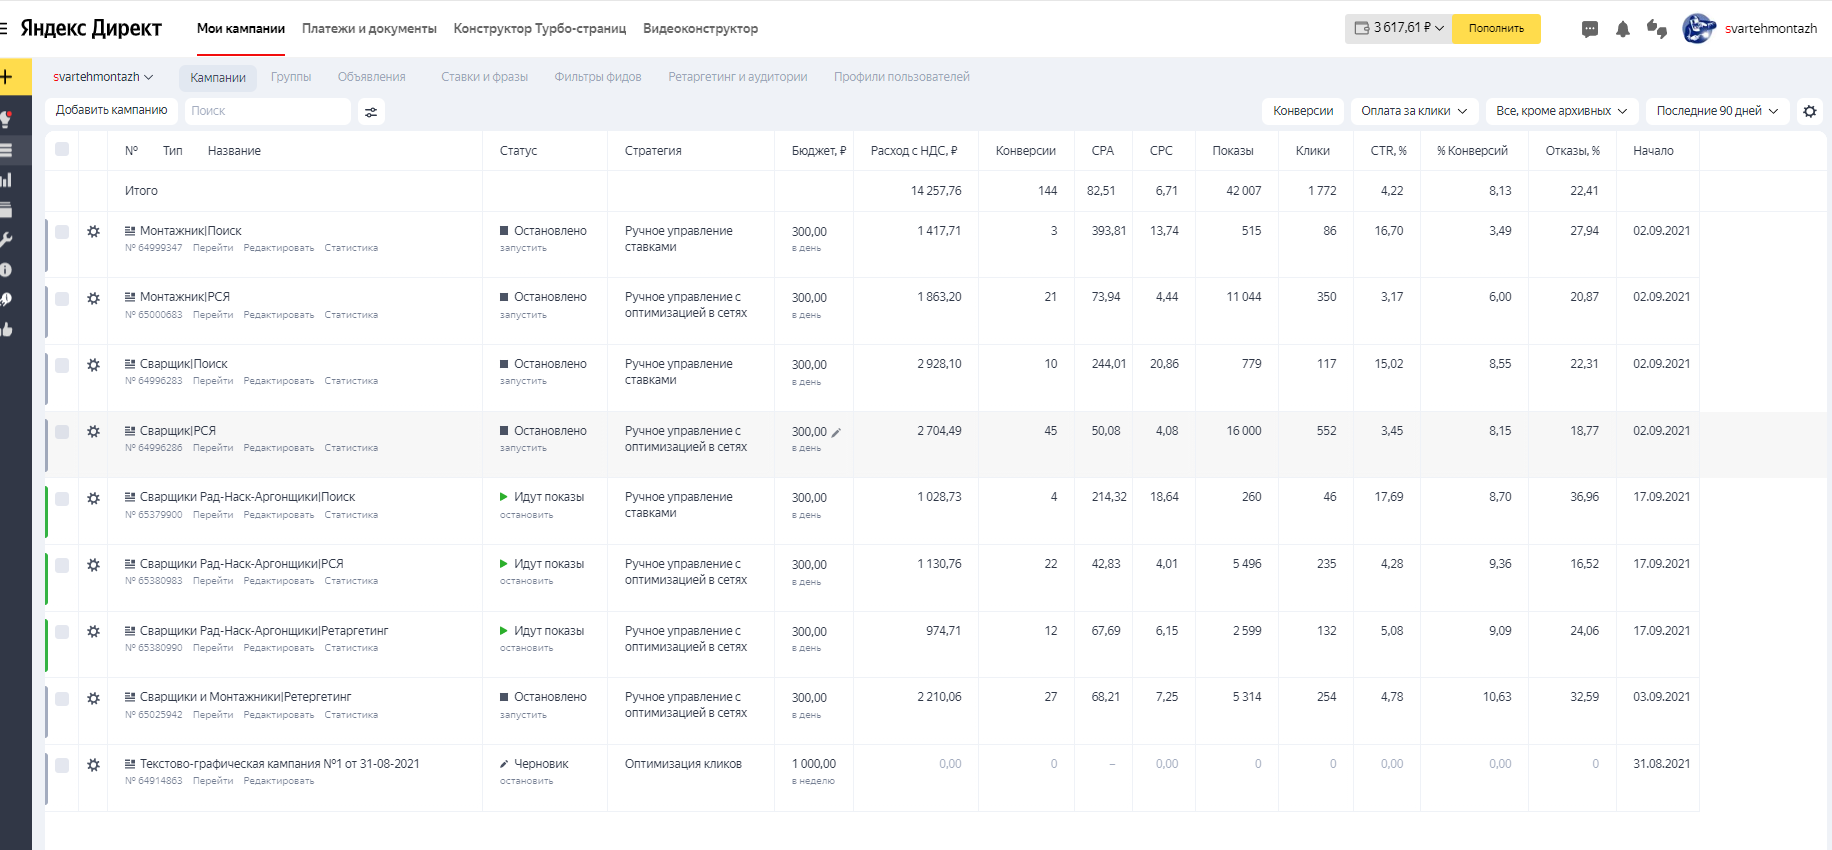
Task: Open the filter sliders icon beside search
Action: tap(371, 112)
